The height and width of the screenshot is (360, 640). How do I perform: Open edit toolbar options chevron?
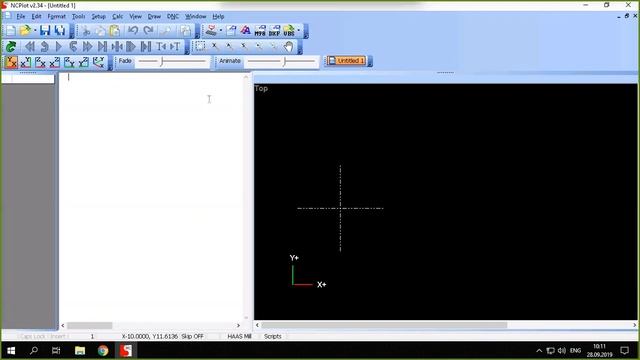197,31
